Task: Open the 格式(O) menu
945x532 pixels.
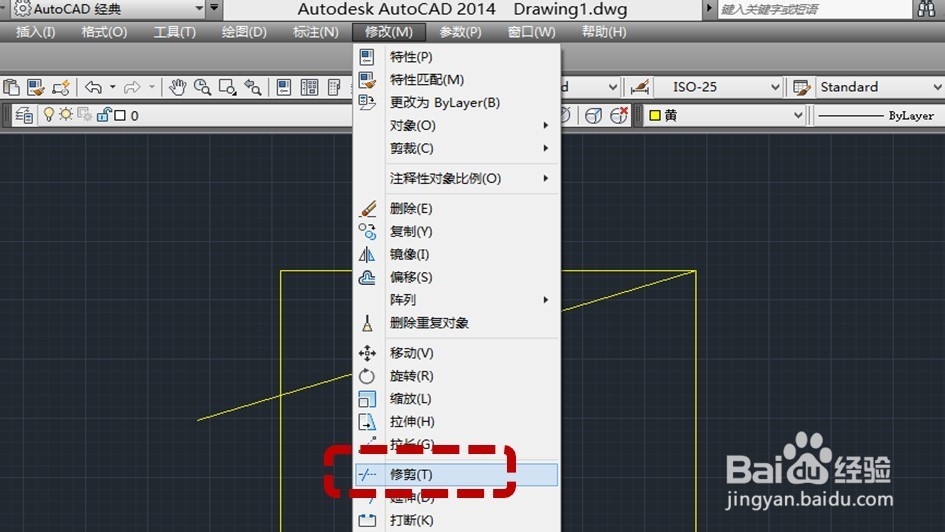Action: (104, 32)
